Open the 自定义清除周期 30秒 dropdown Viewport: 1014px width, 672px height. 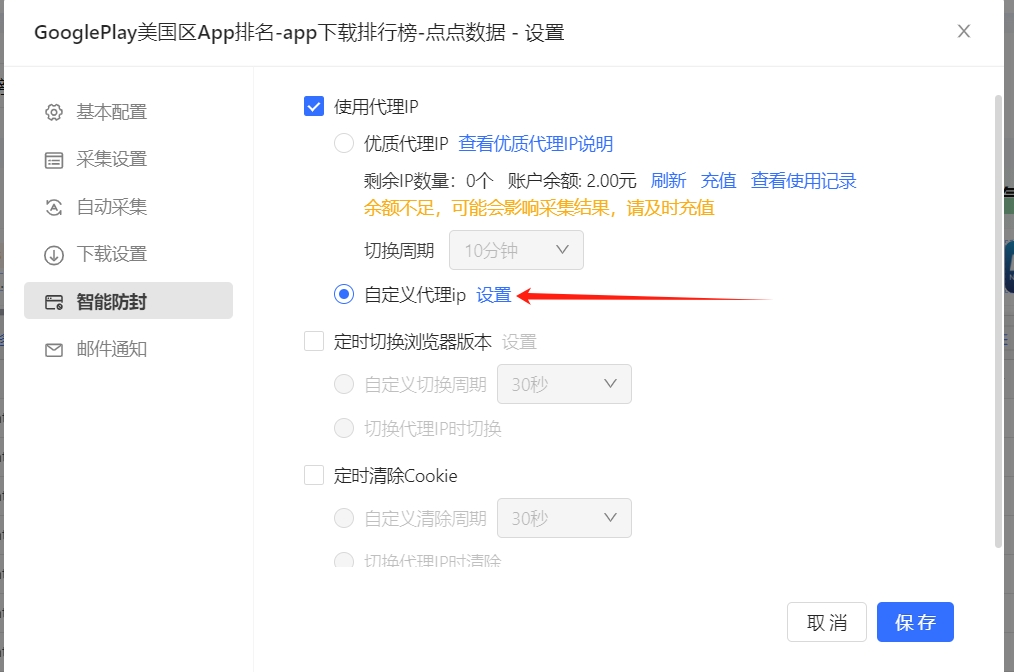(564, 518)
